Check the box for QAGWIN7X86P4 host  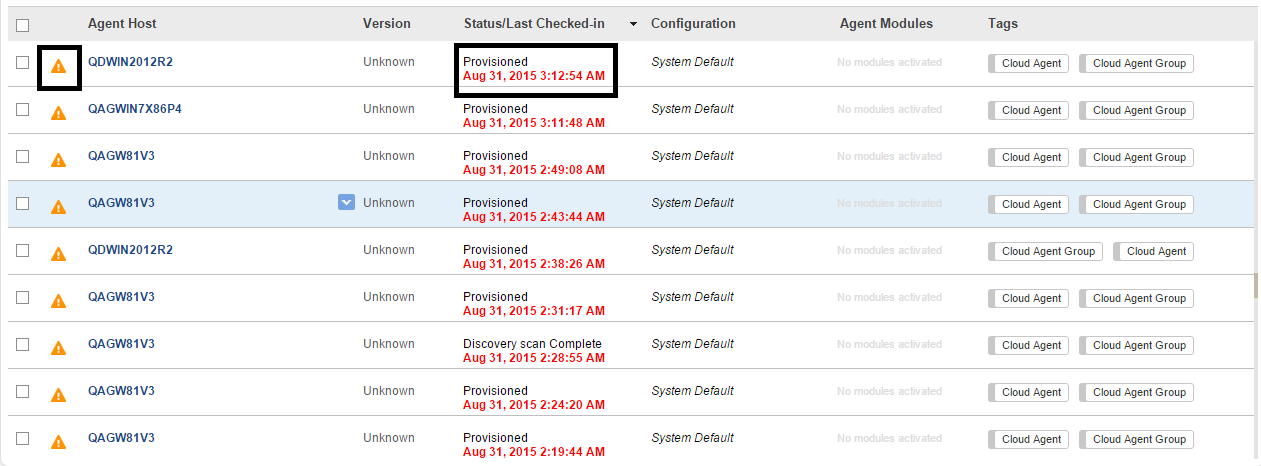[22, 109]
